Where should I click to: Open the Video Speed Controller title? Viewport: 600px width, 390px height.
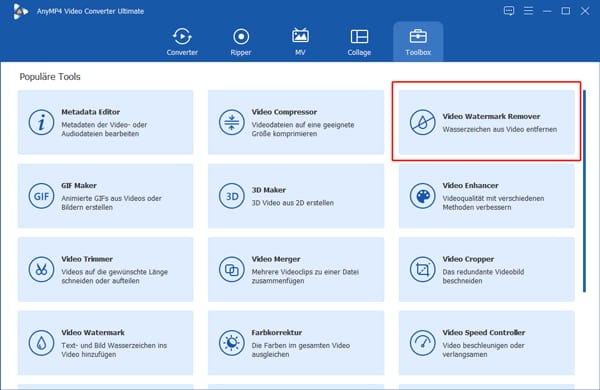484,333
